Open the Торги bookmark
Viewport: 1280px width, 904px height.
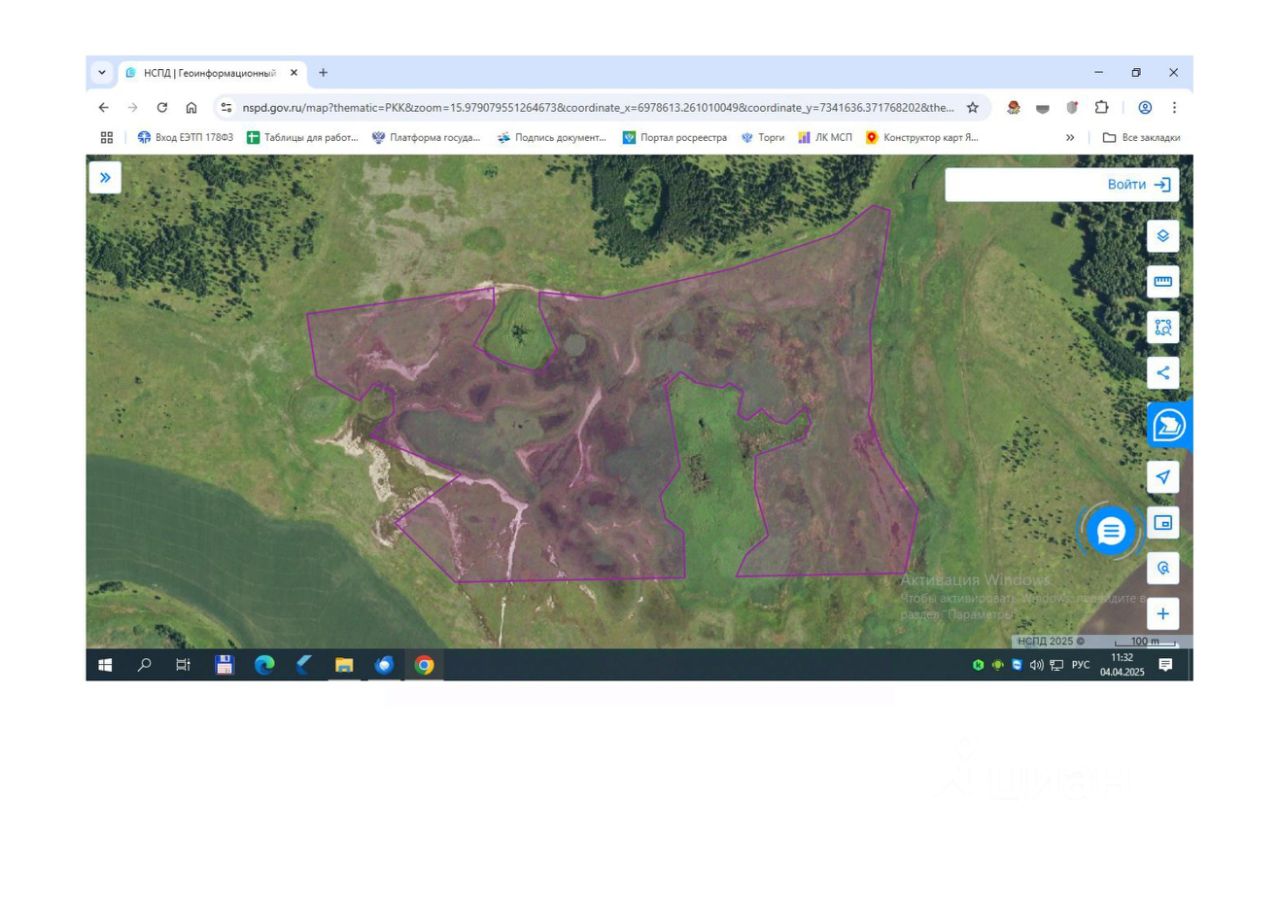coord(763,137)
